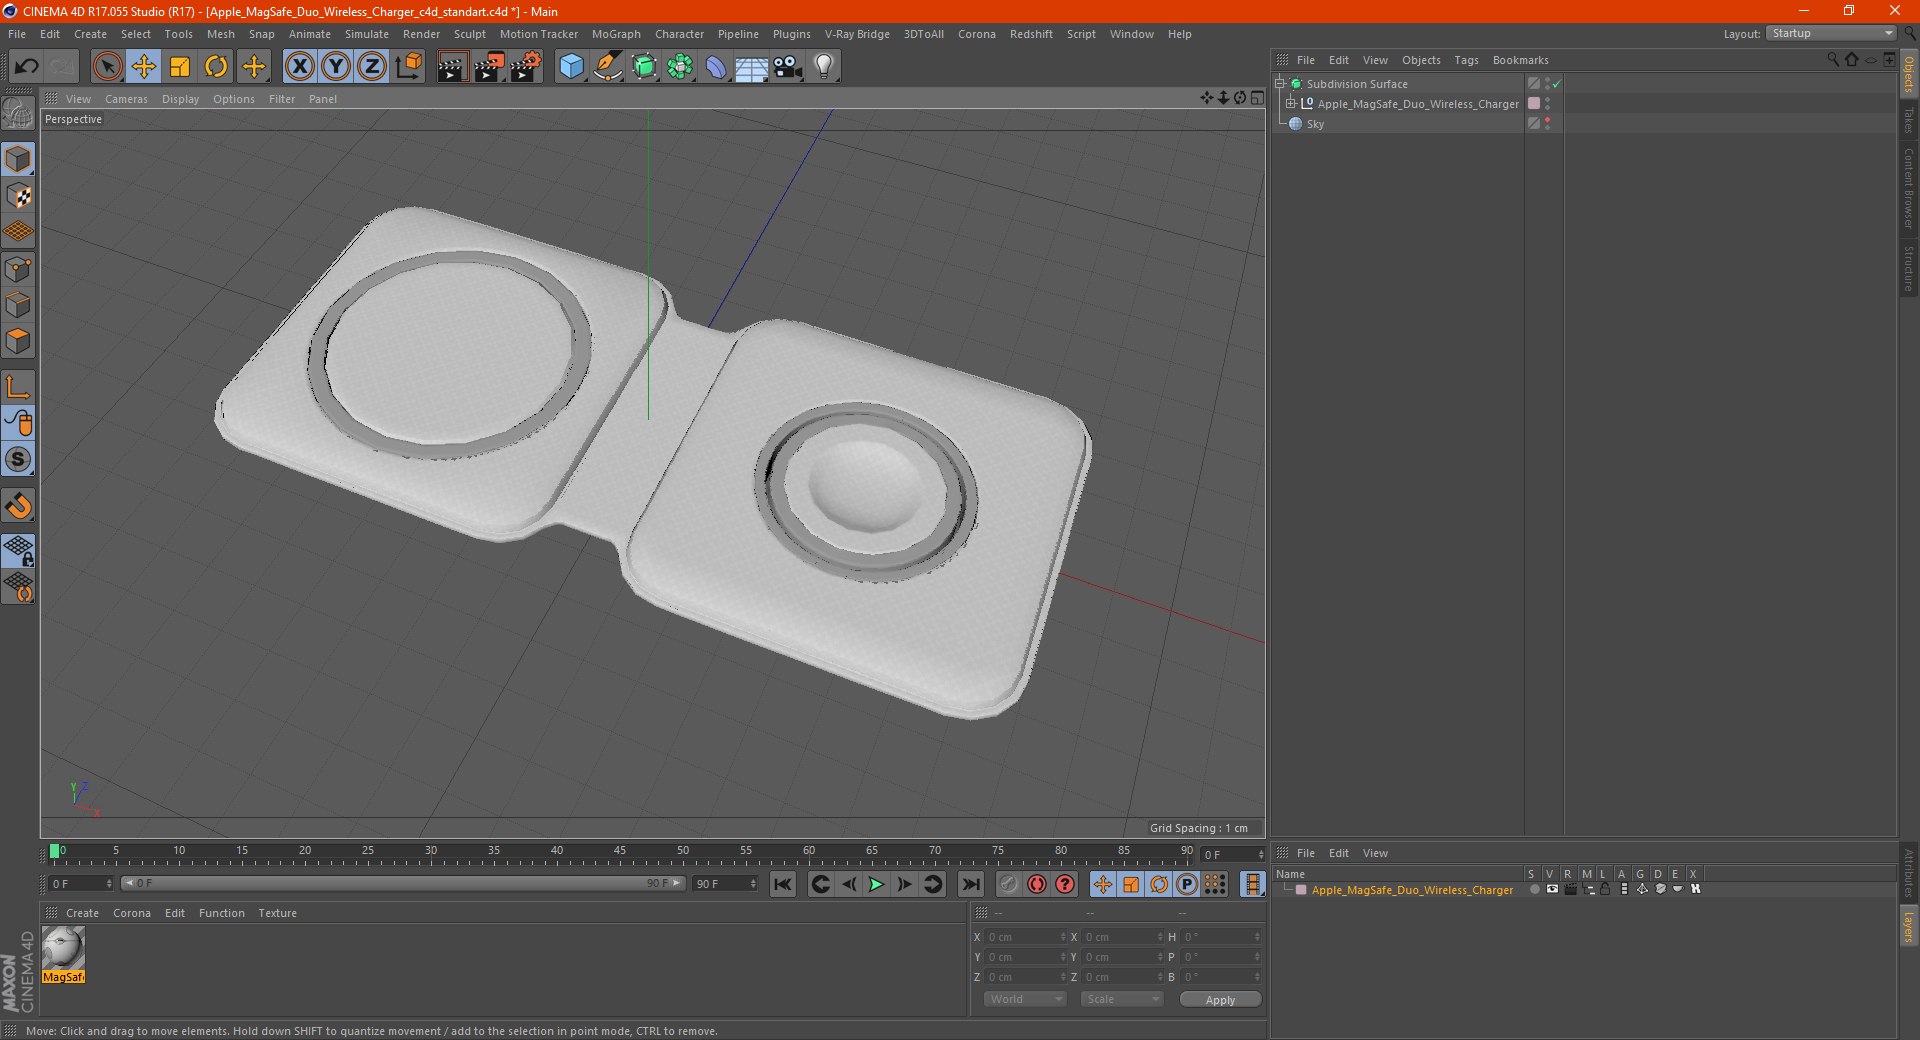
Task: Click Apple_MagSafe layer color swatch
Action: point(1534,104)
